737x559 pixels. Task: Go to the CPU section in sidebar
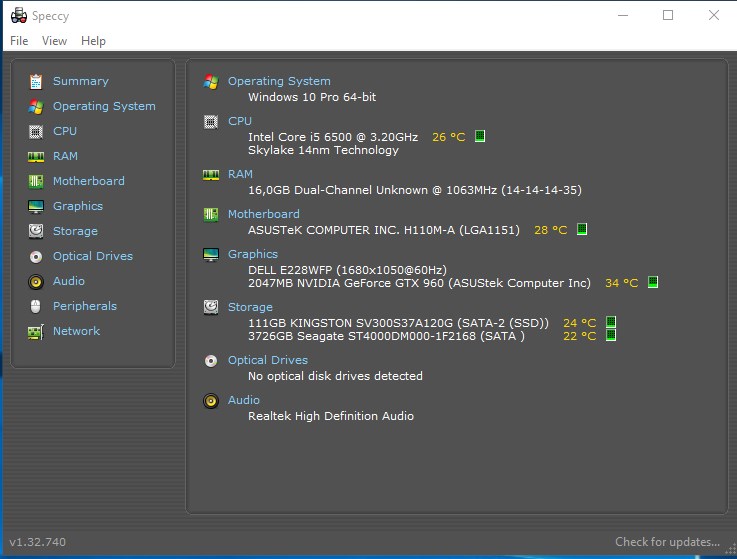pyautogui.click(x=65, y=131)
